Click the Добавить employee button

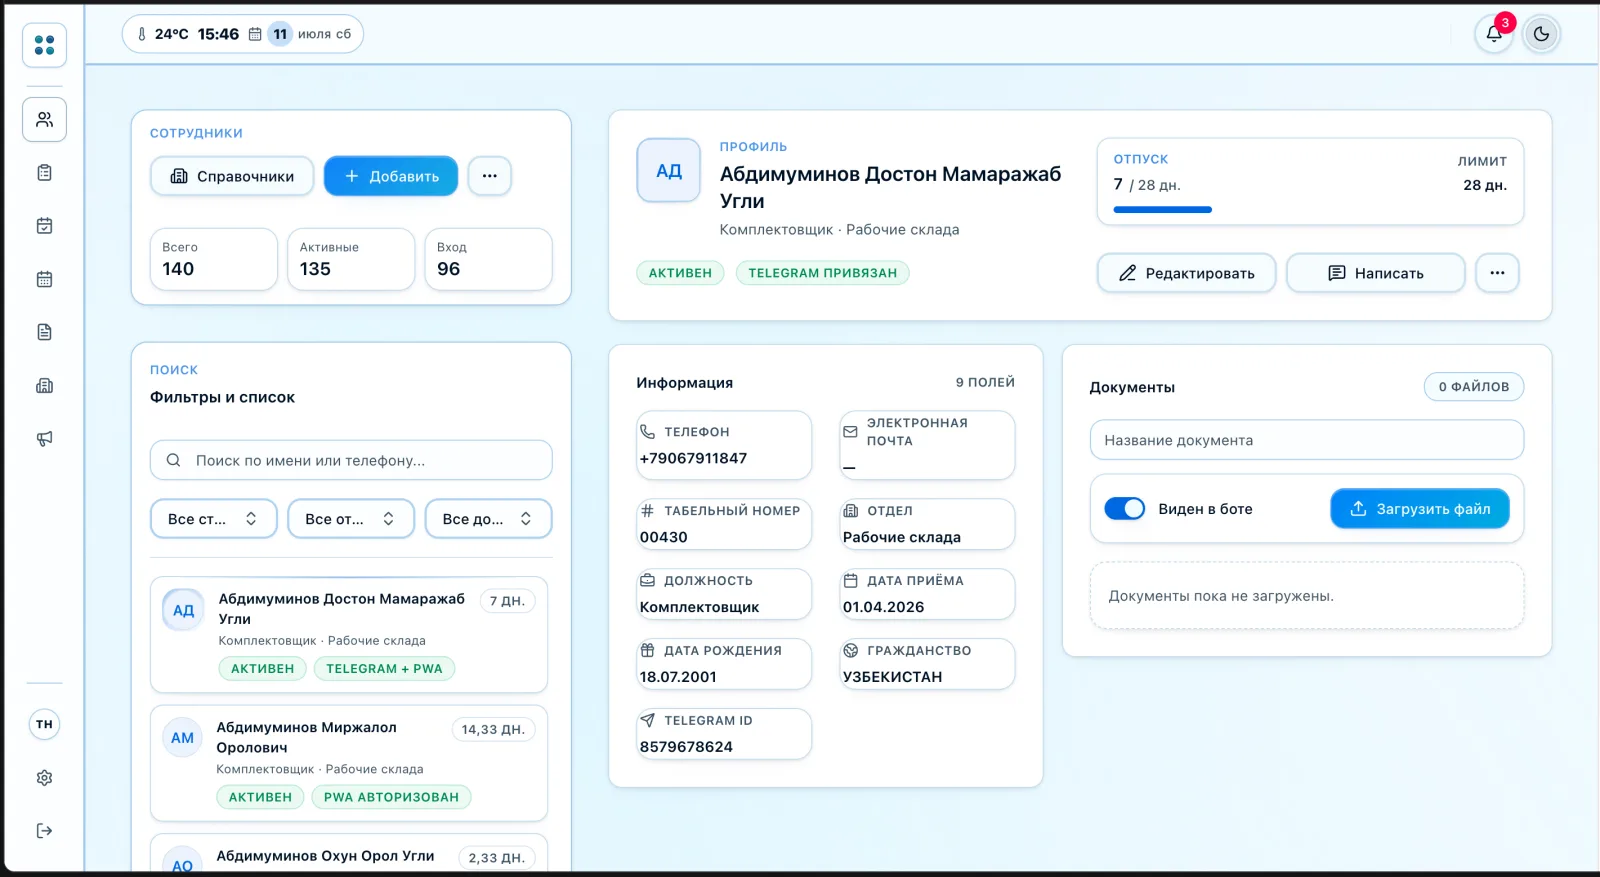click(391, 176)
